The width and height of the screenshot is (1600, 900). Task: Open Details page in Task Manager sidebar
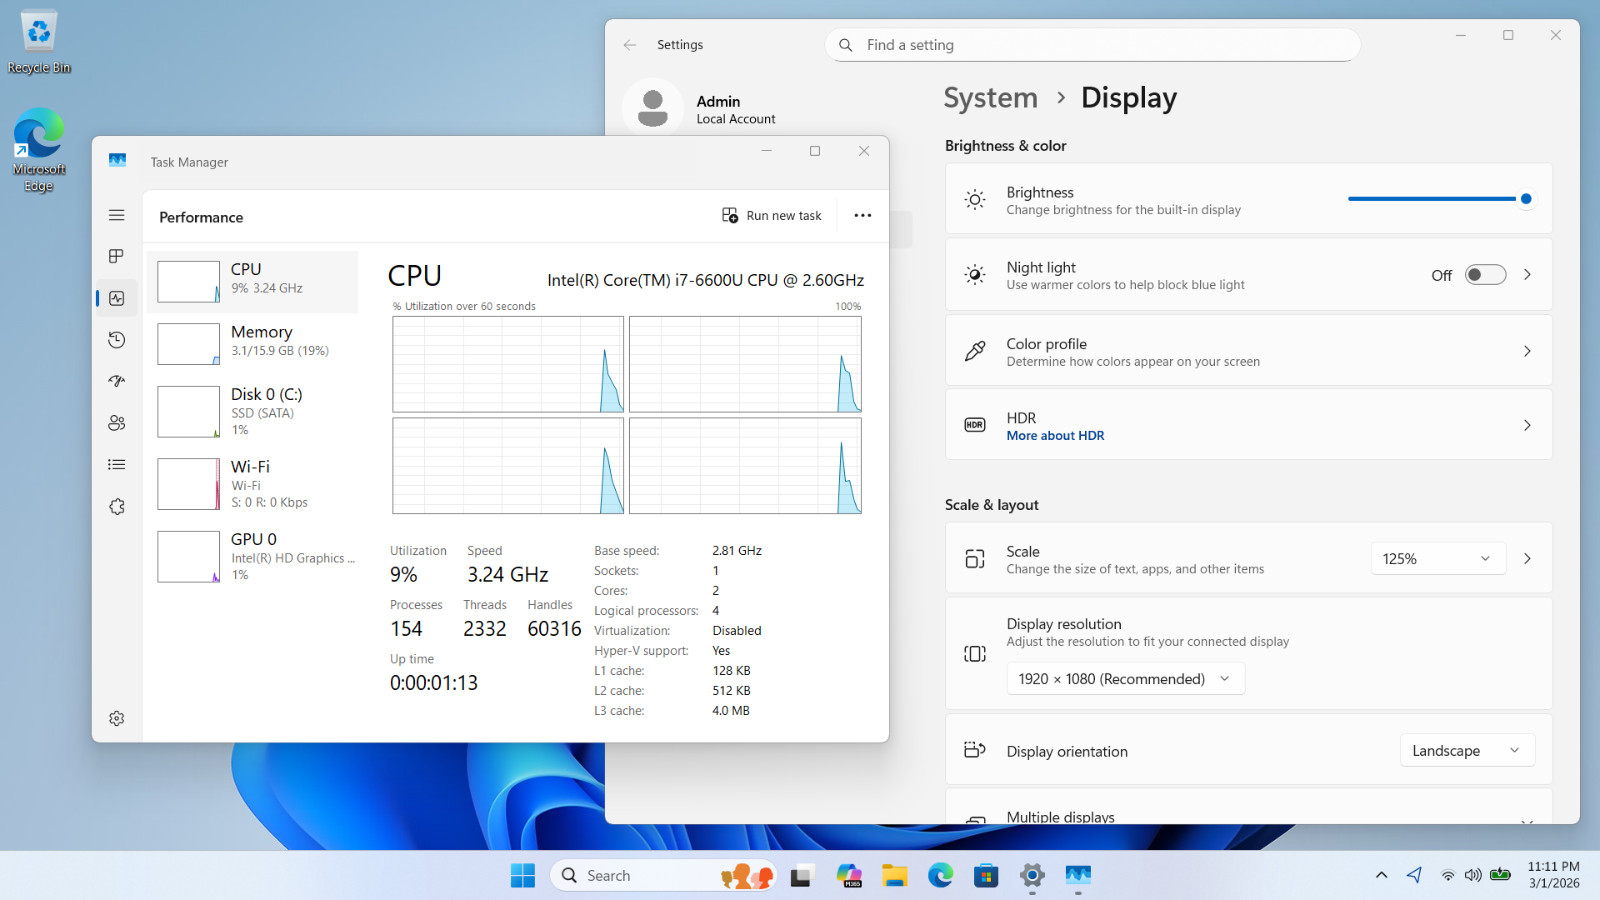[x=117, y=464]
